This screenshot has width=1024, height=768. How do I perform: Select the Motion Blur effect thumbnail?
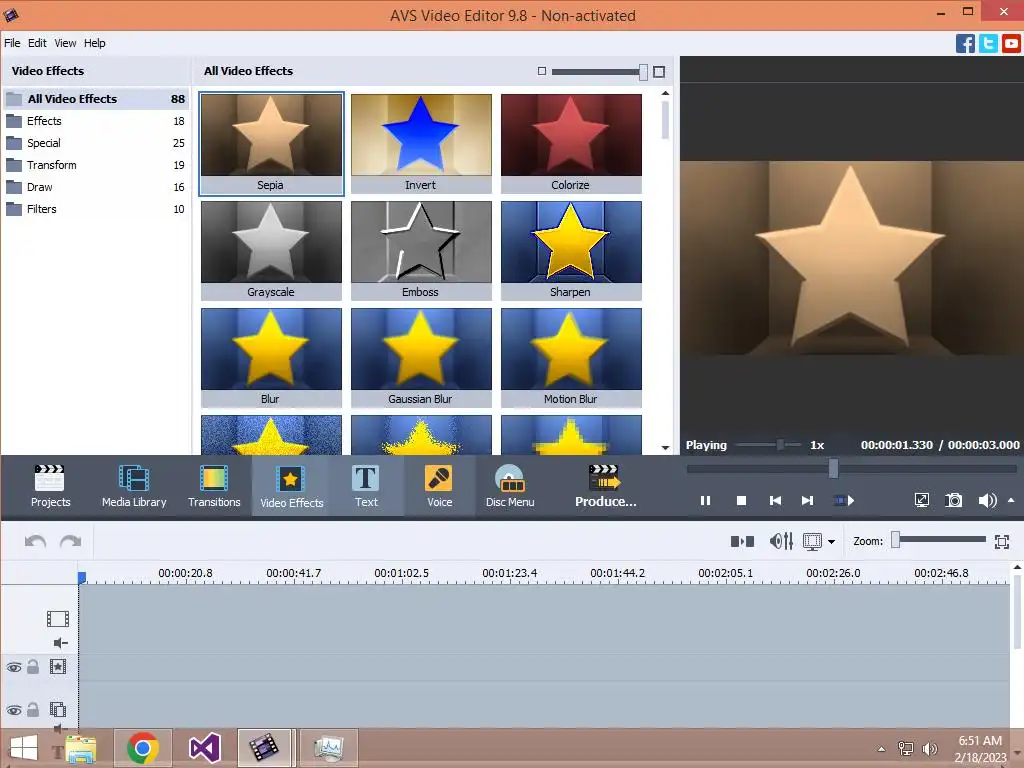click(571, 357)
